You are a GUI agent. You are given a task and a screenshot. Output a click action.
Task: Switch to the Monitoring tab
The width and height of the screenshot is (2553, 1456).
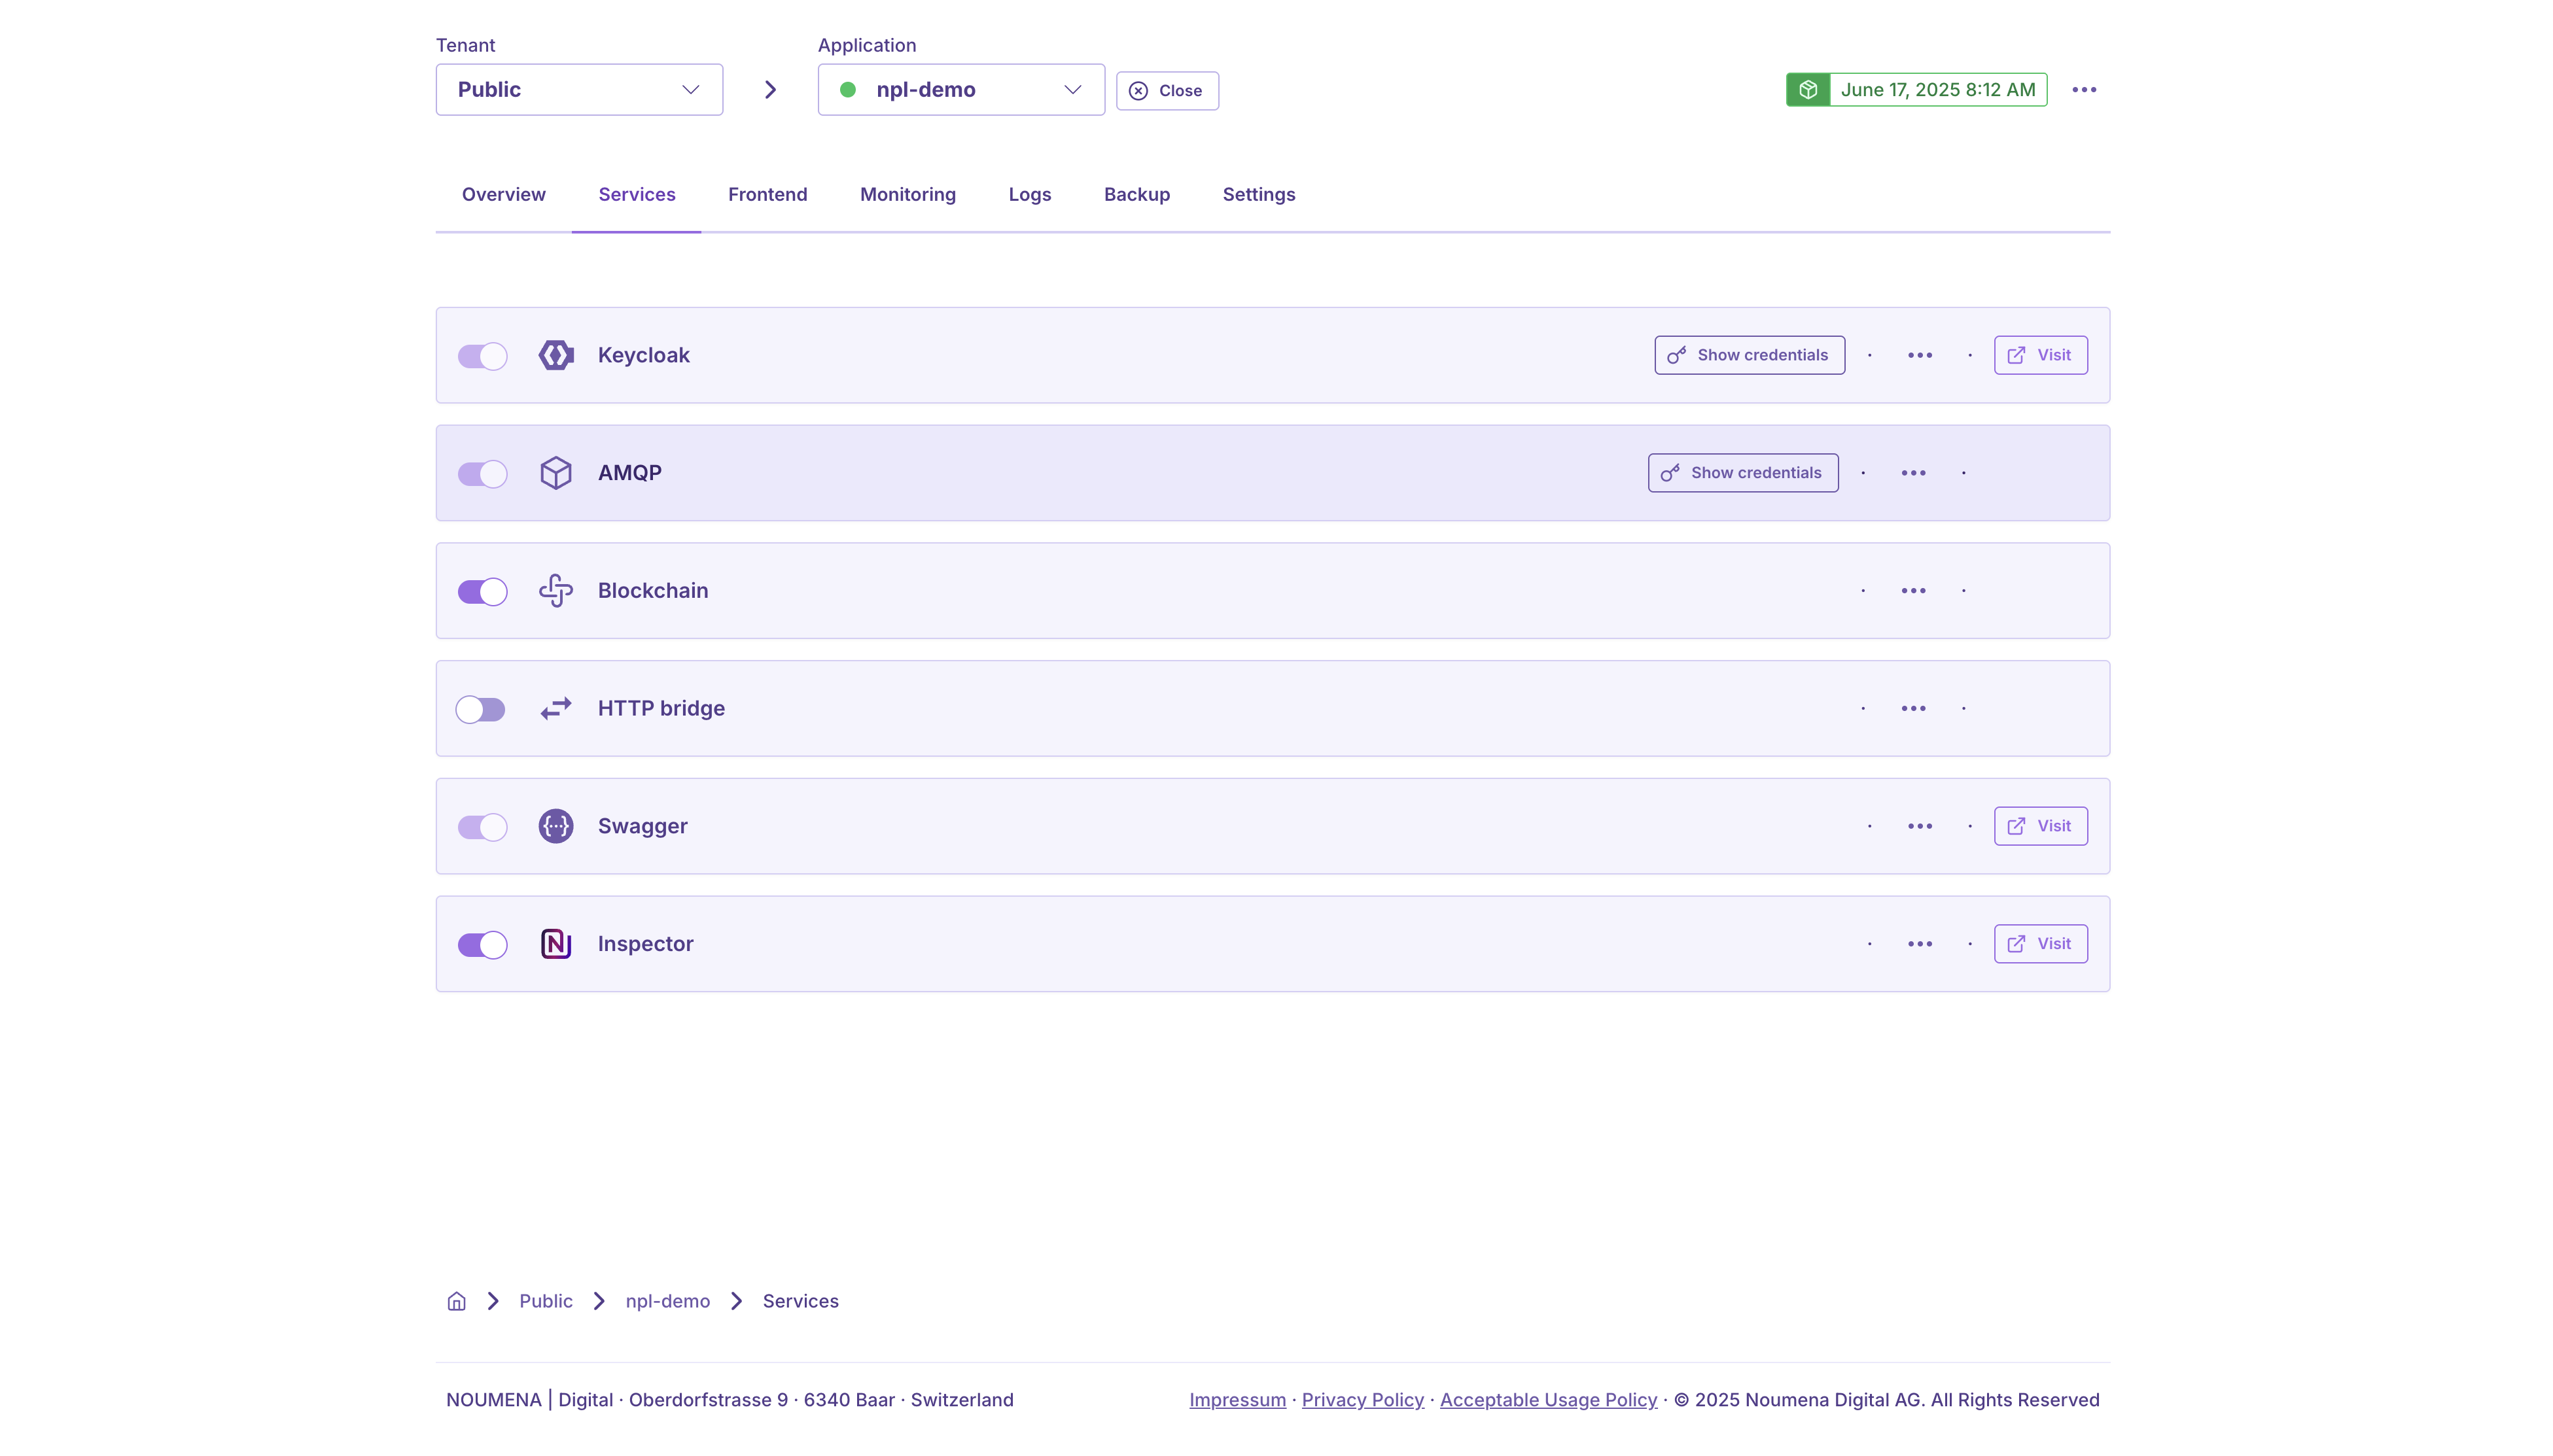tap(907, 195)
